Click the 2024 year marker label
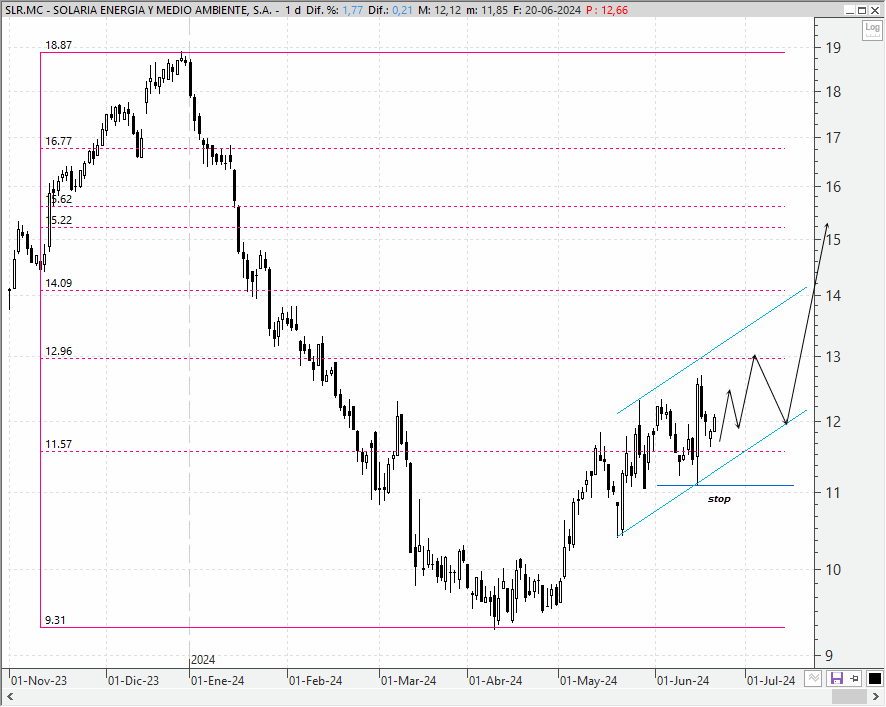 coord(203,660)
